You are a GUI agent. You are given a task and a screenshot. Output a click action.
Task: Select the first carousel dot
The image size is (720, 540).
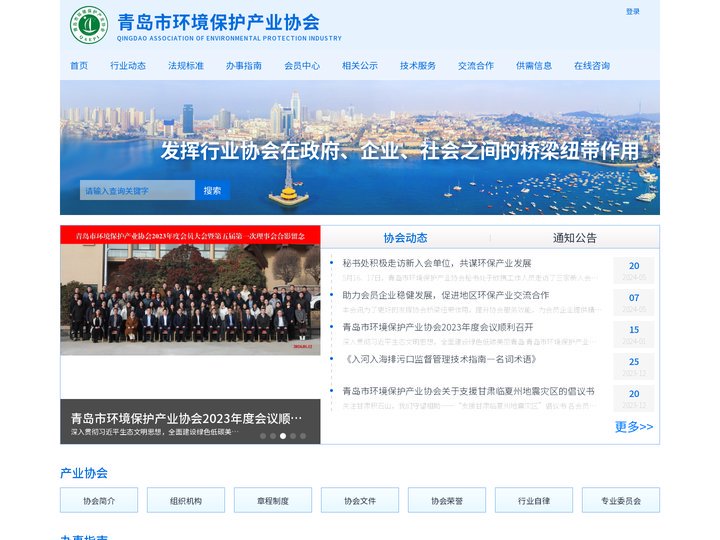(x=263, y=436)
